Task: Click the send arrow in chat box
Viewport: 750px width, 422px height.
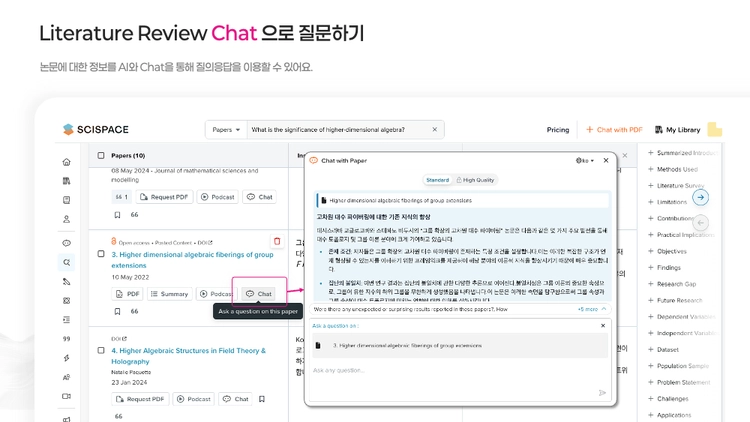Action: [602, 393]
